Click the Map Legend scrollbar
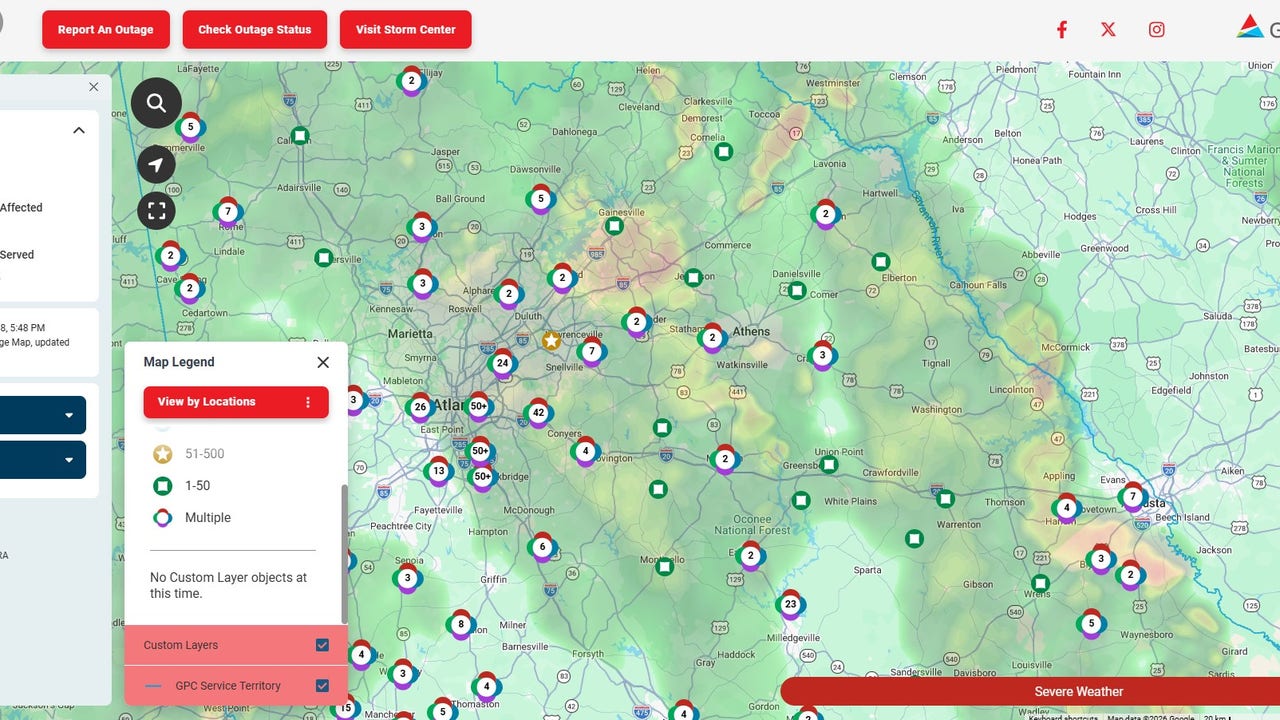This screenshot has height=720, width=1280. coord(344,553)
